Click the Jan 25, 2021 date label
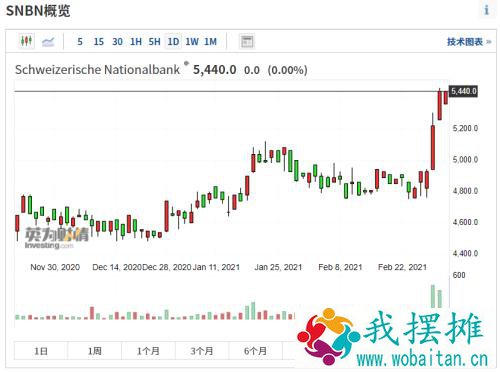Image resolution: width=500 pixels, height=373 pixels. pos(278,267)
